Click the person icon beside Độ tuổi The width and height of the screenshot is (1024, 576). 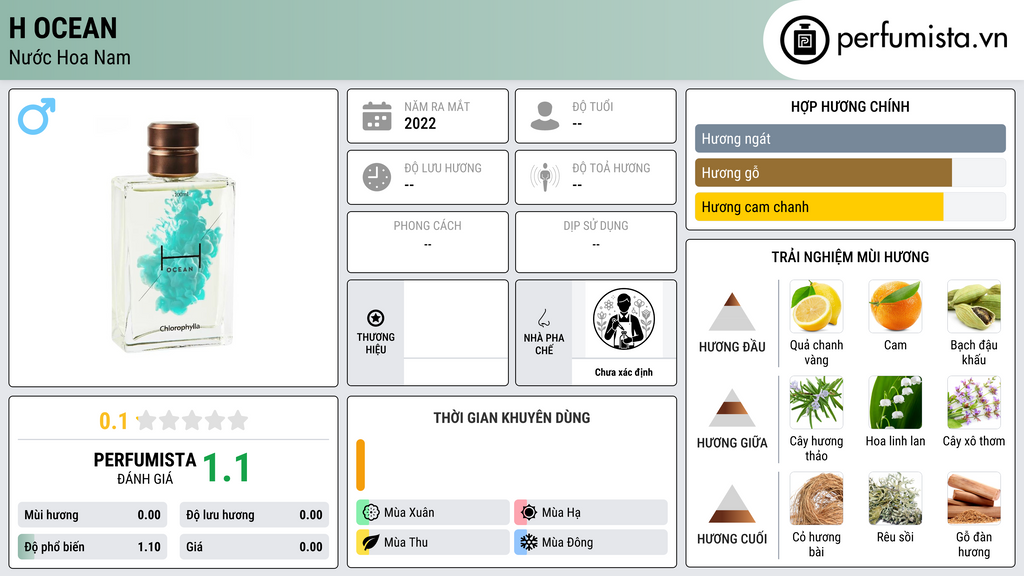(x=545, y=116)
